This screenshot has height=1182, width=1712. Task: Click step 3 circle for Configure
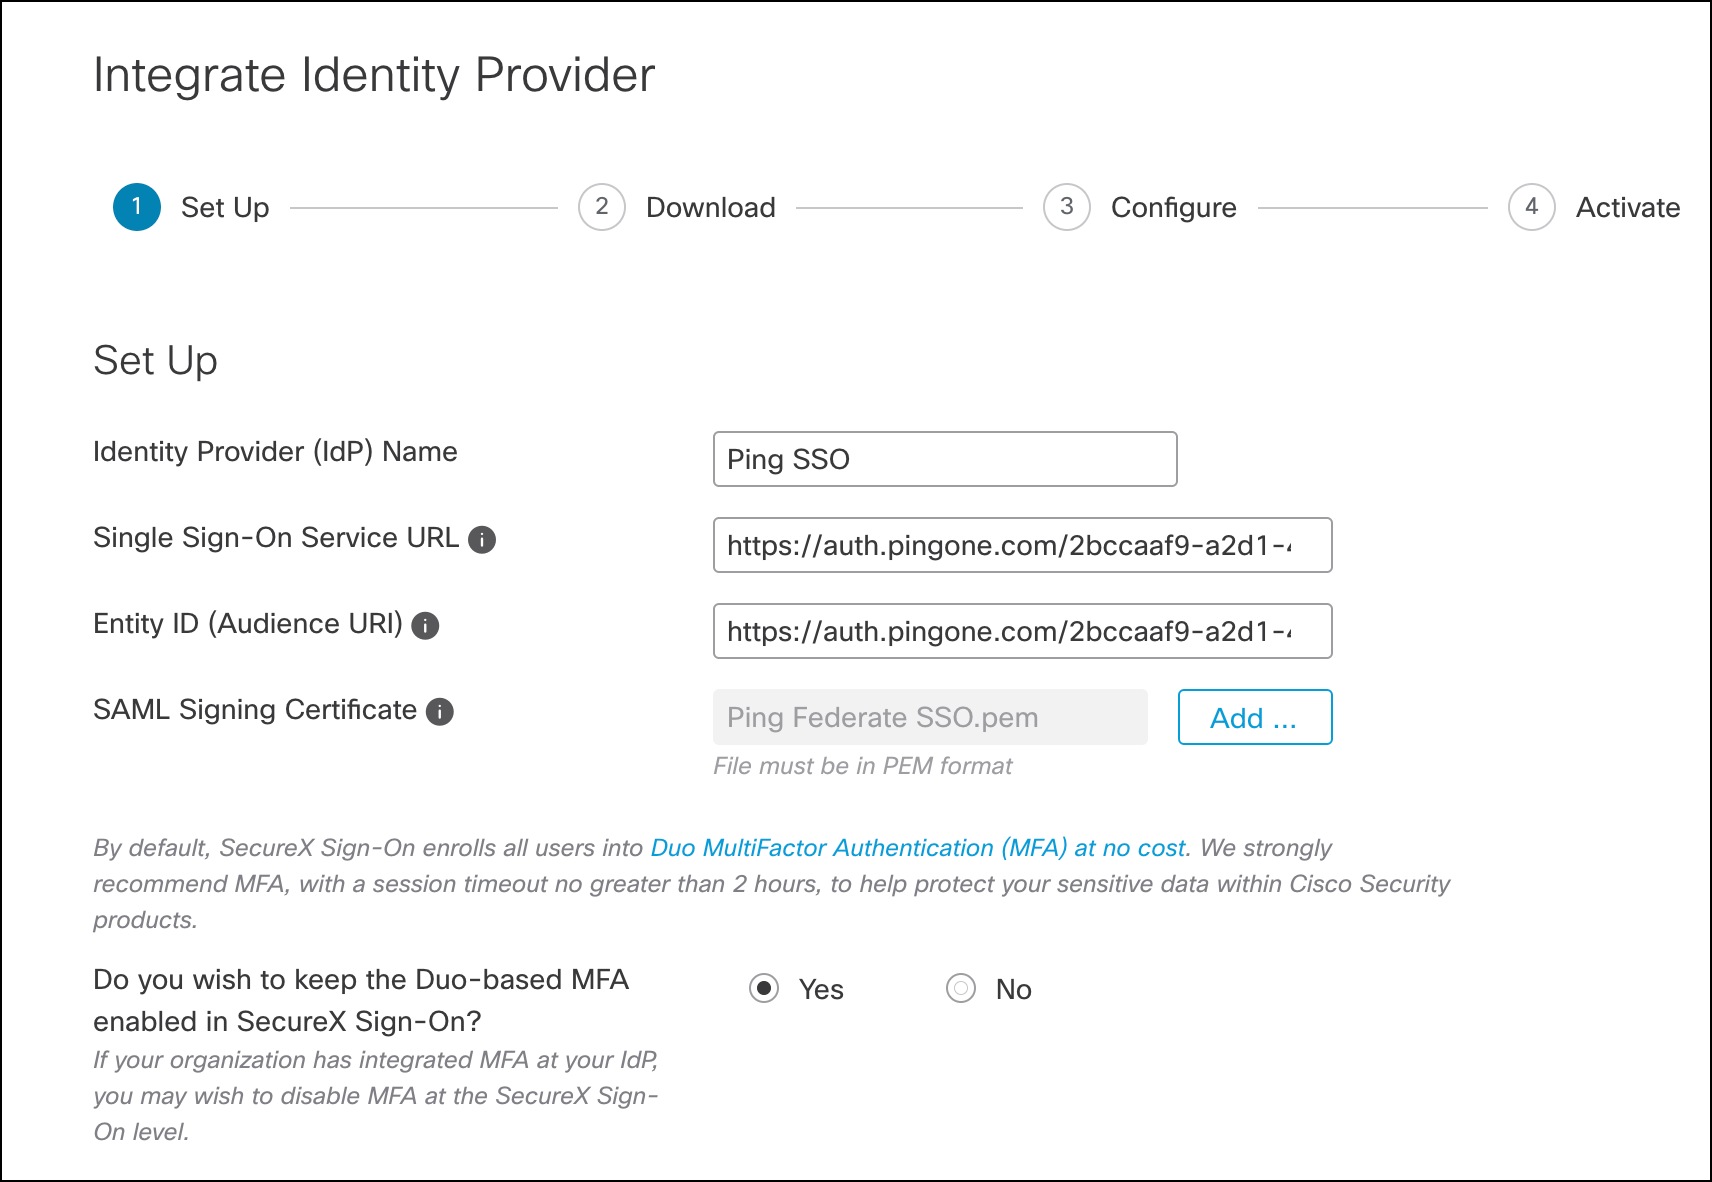(1066, 207)
